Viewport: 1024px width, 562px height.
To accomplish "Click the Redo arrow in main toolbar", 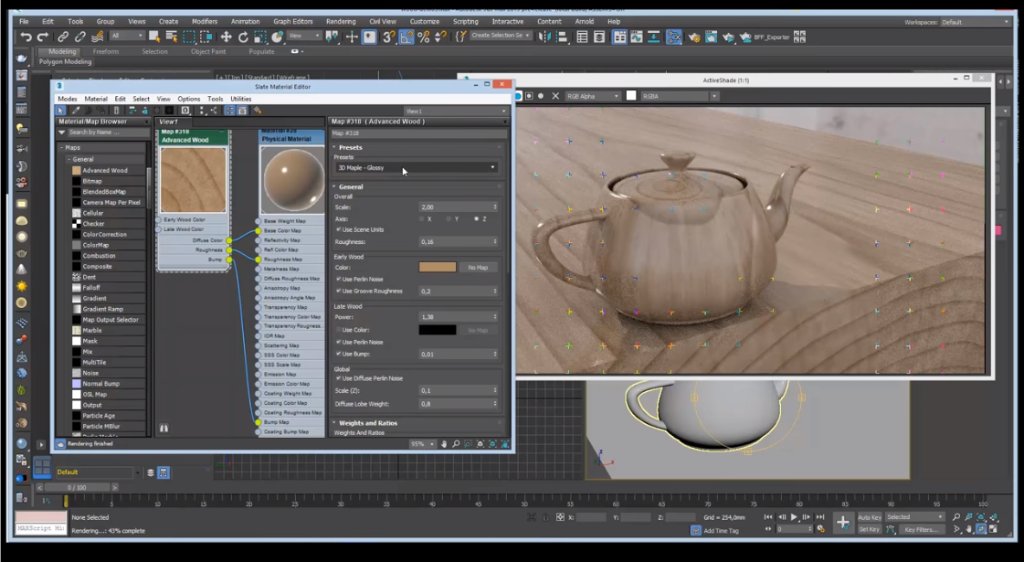I will (43, 37).
